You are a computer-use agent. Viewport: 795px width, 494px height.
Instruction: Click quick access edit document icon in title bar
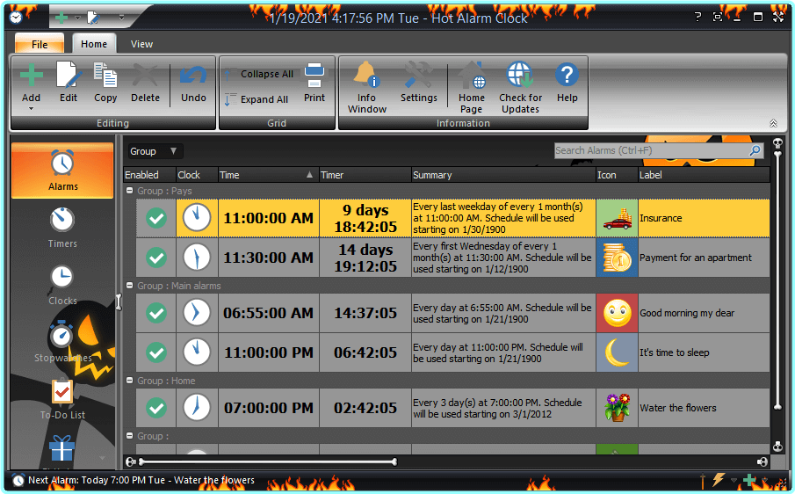[93, 18]
